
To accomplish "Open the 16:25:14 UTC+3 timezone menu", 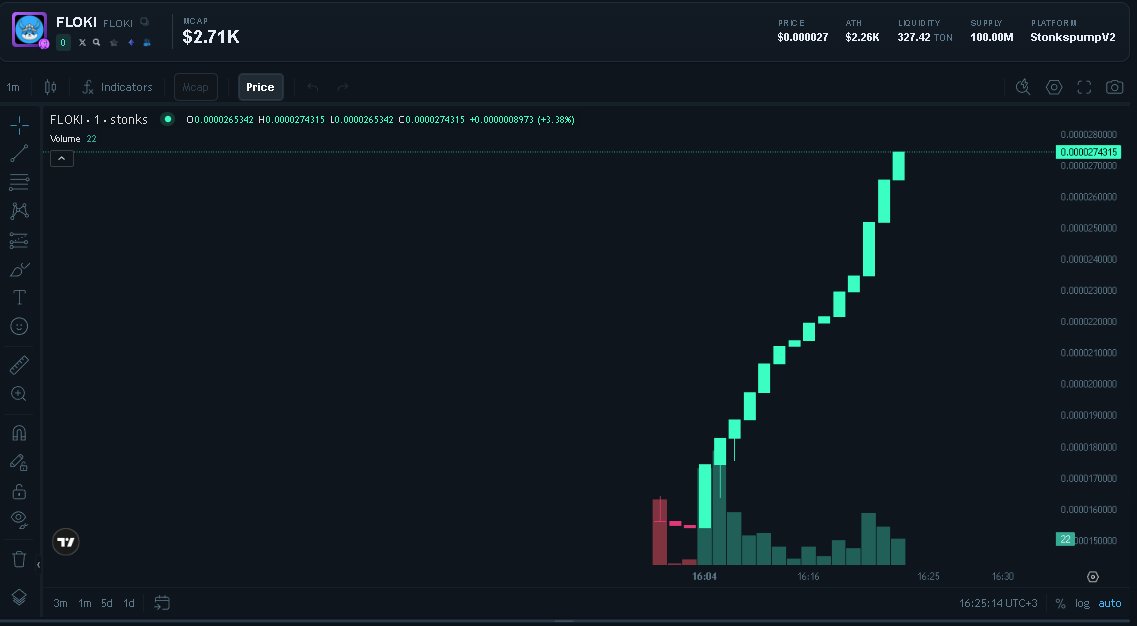I will [x=998, y=603].
